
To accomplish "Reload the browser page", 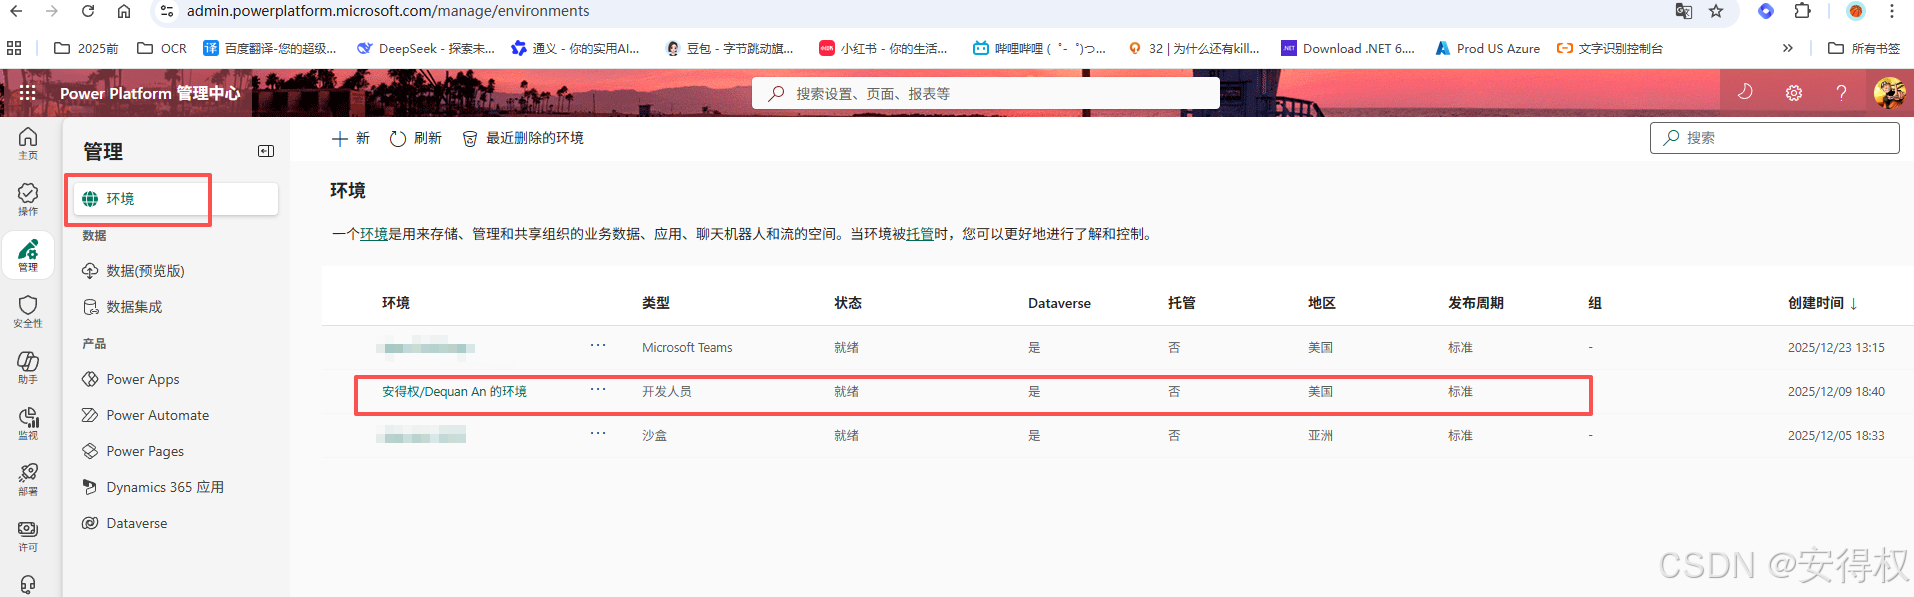I will coord(88,11).
